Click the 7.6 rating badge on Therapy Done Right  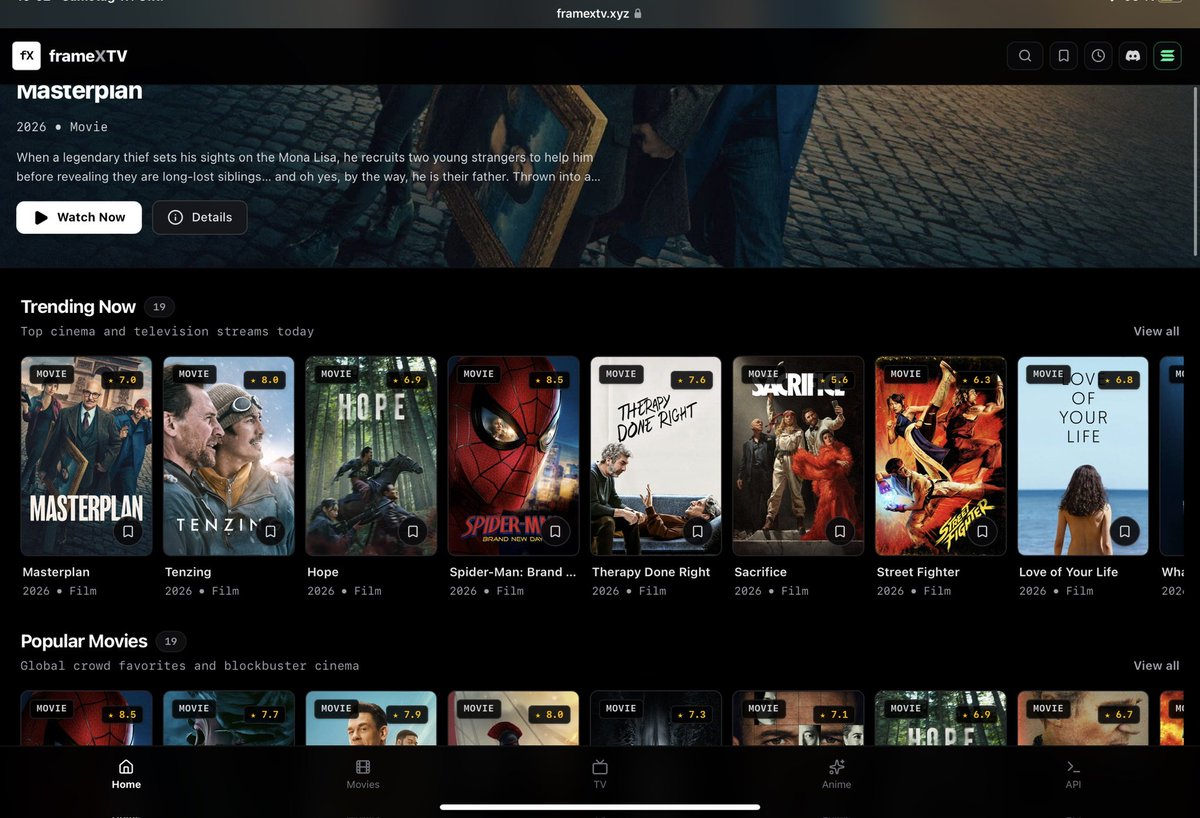click(x=692, y=380)
